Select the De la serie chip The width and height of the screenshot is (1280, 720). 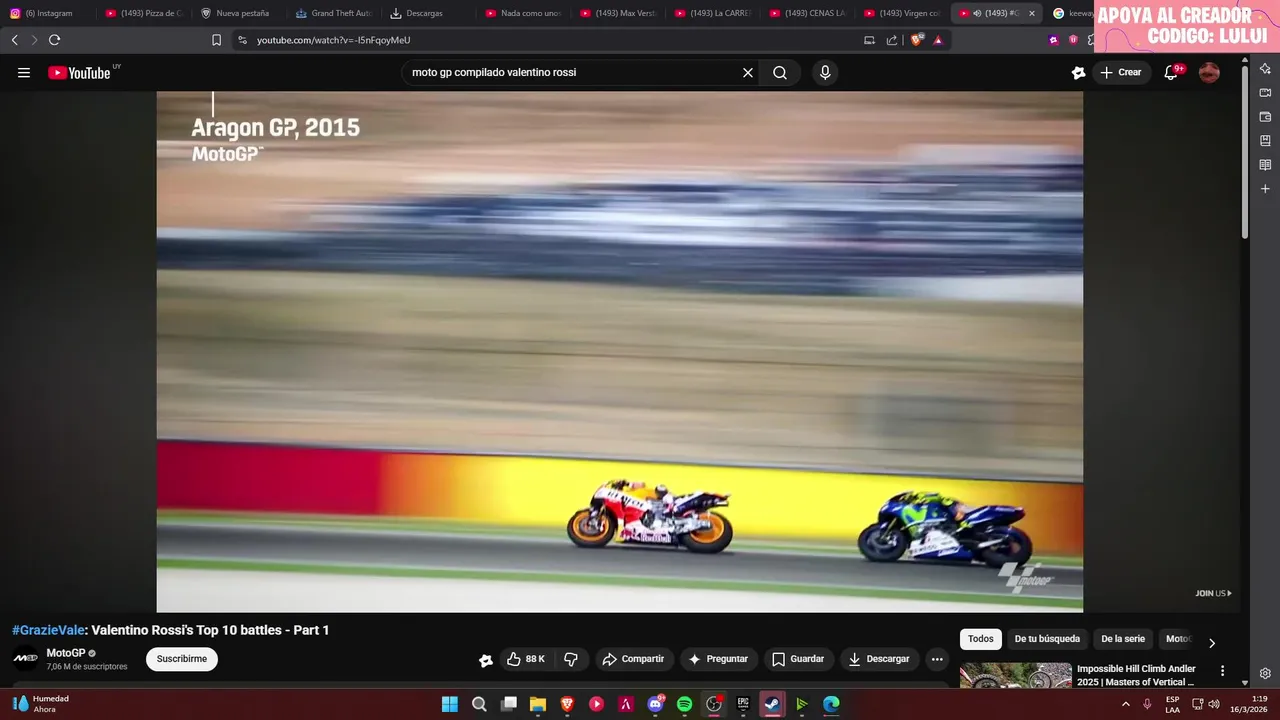point(1123,639)
